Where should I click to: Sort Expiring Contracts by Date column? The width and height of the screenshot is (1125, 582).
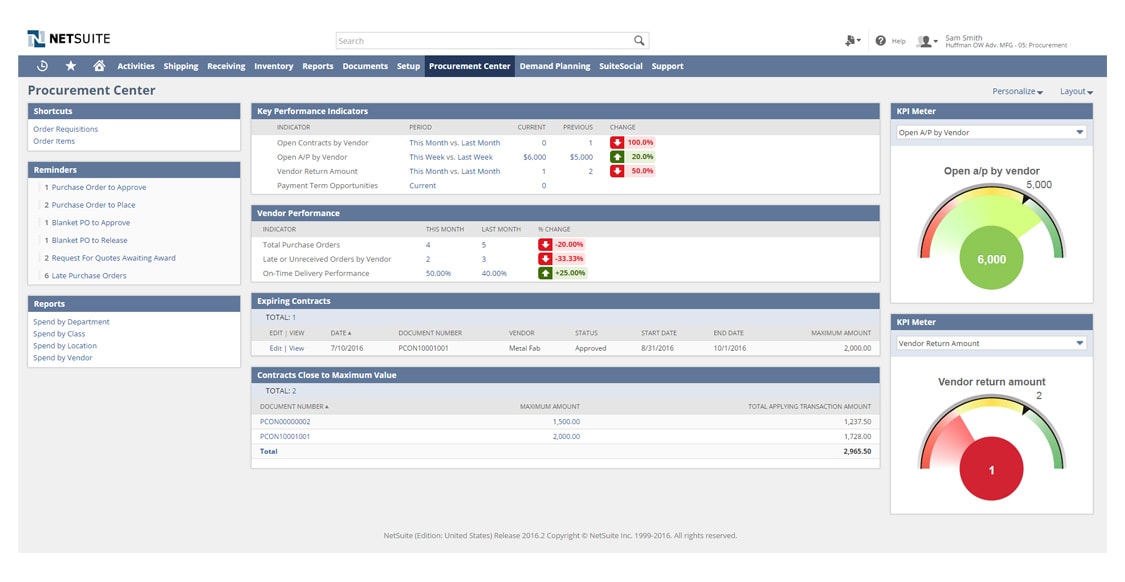[341, 333]
